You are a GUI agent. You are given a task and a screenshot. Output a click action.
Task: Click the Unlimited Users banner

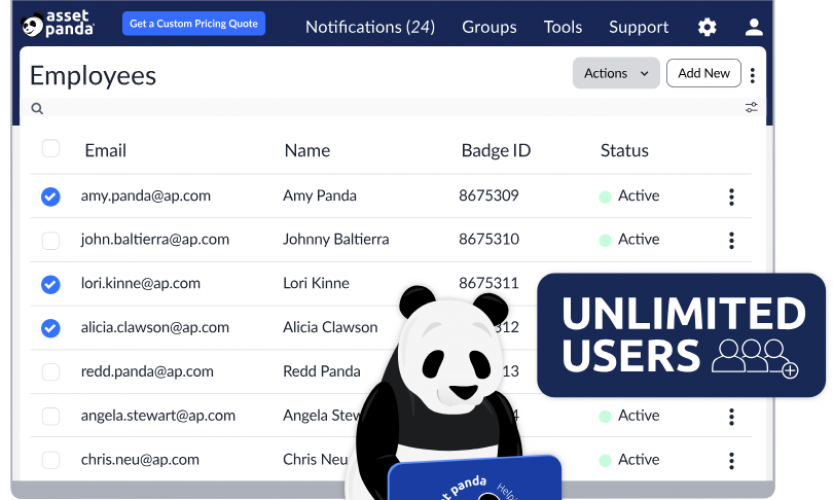click(681, 335)
